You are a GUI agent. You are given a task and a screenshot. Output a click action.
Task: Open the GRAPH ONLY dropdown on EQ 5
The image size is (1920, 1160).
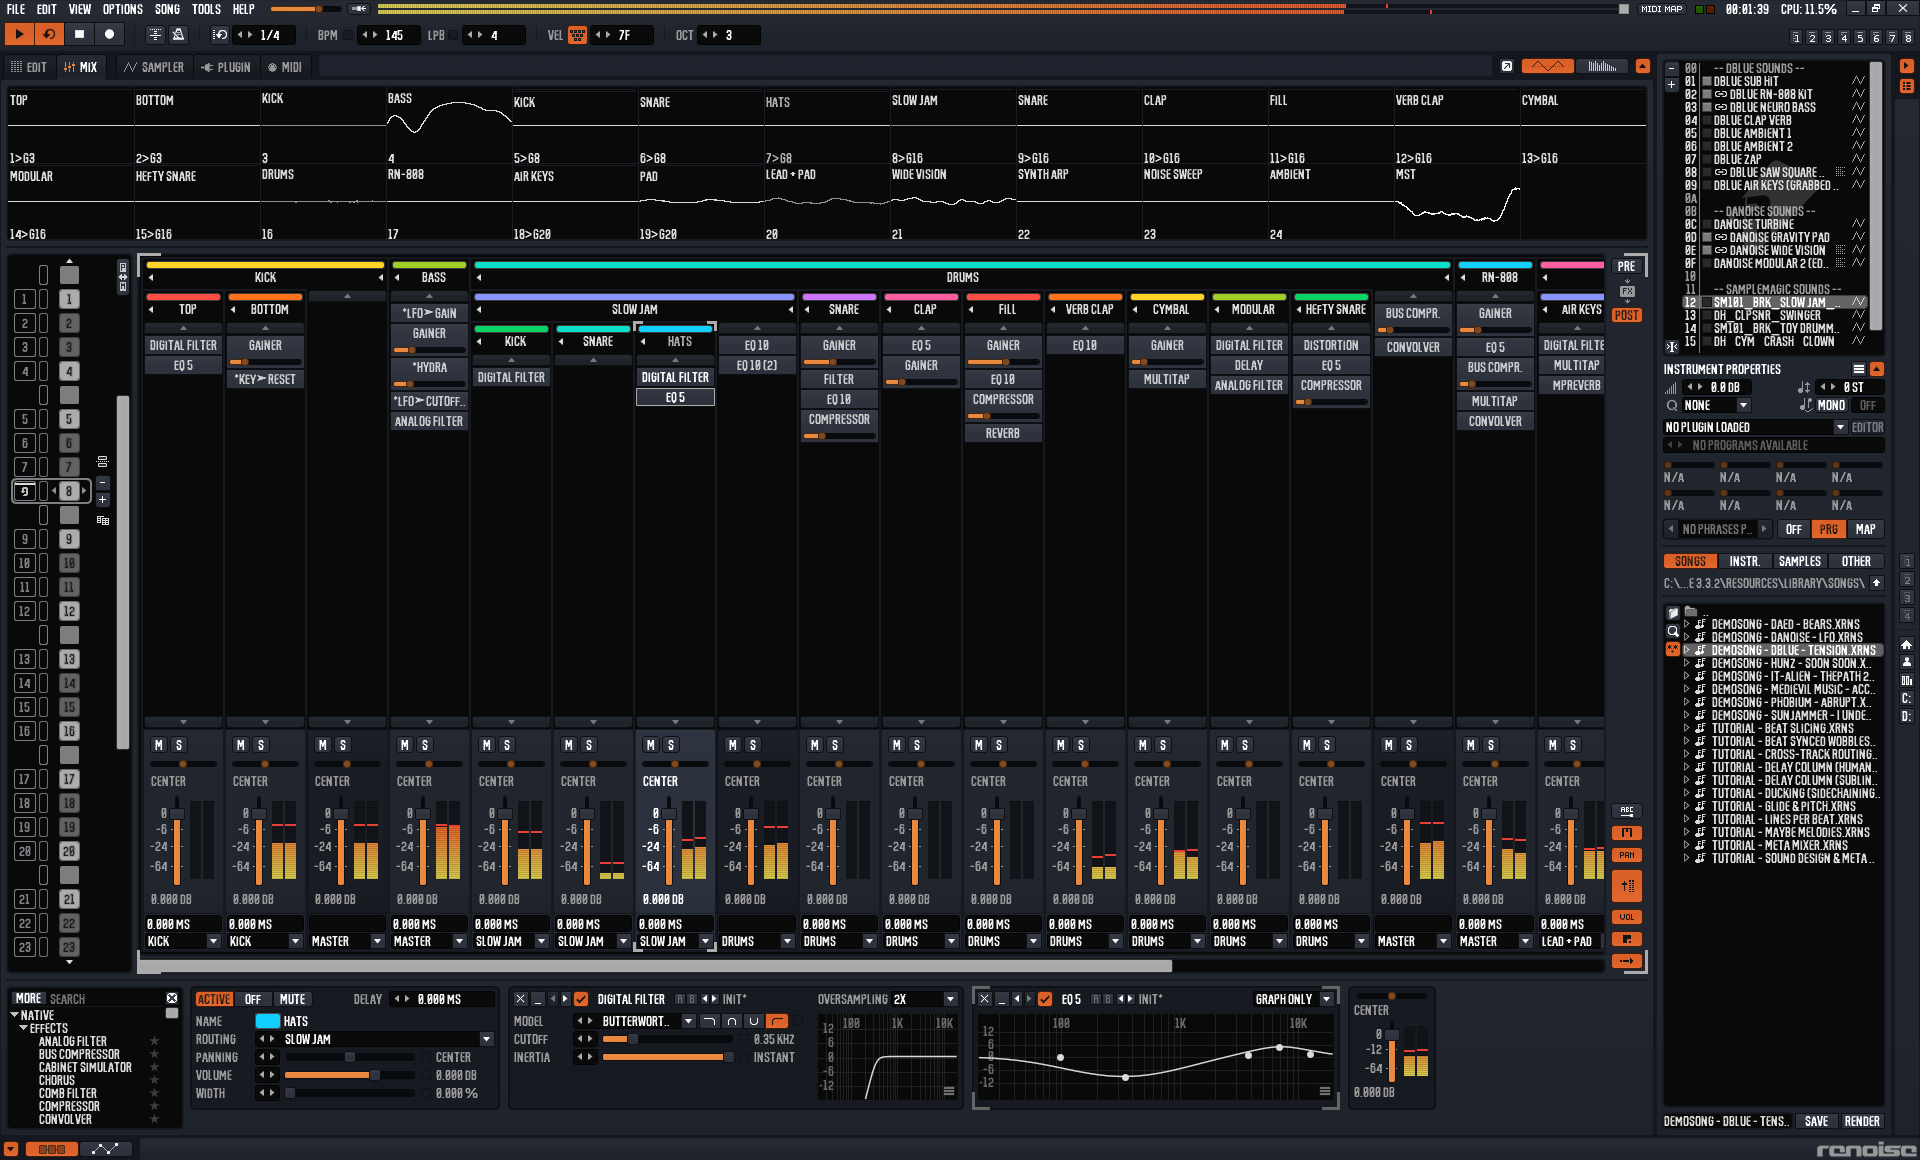(x=1327, y=999)
